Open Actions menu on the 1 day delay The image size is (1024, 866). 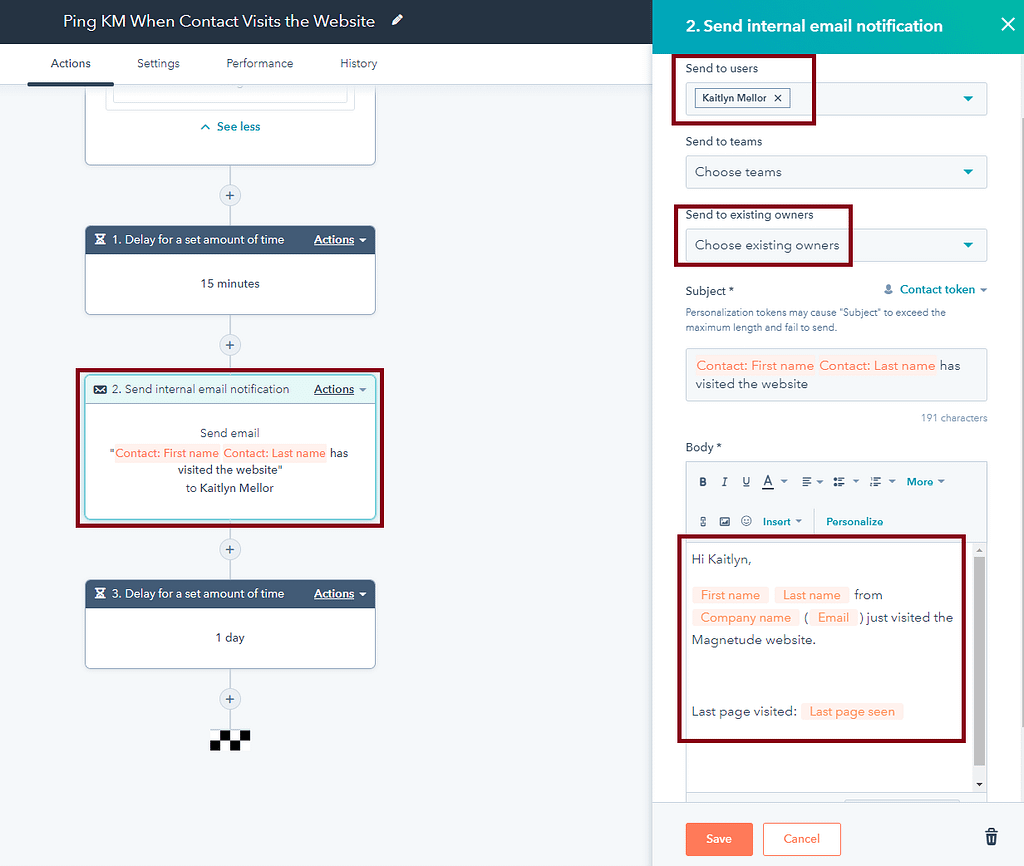(339, 594)
